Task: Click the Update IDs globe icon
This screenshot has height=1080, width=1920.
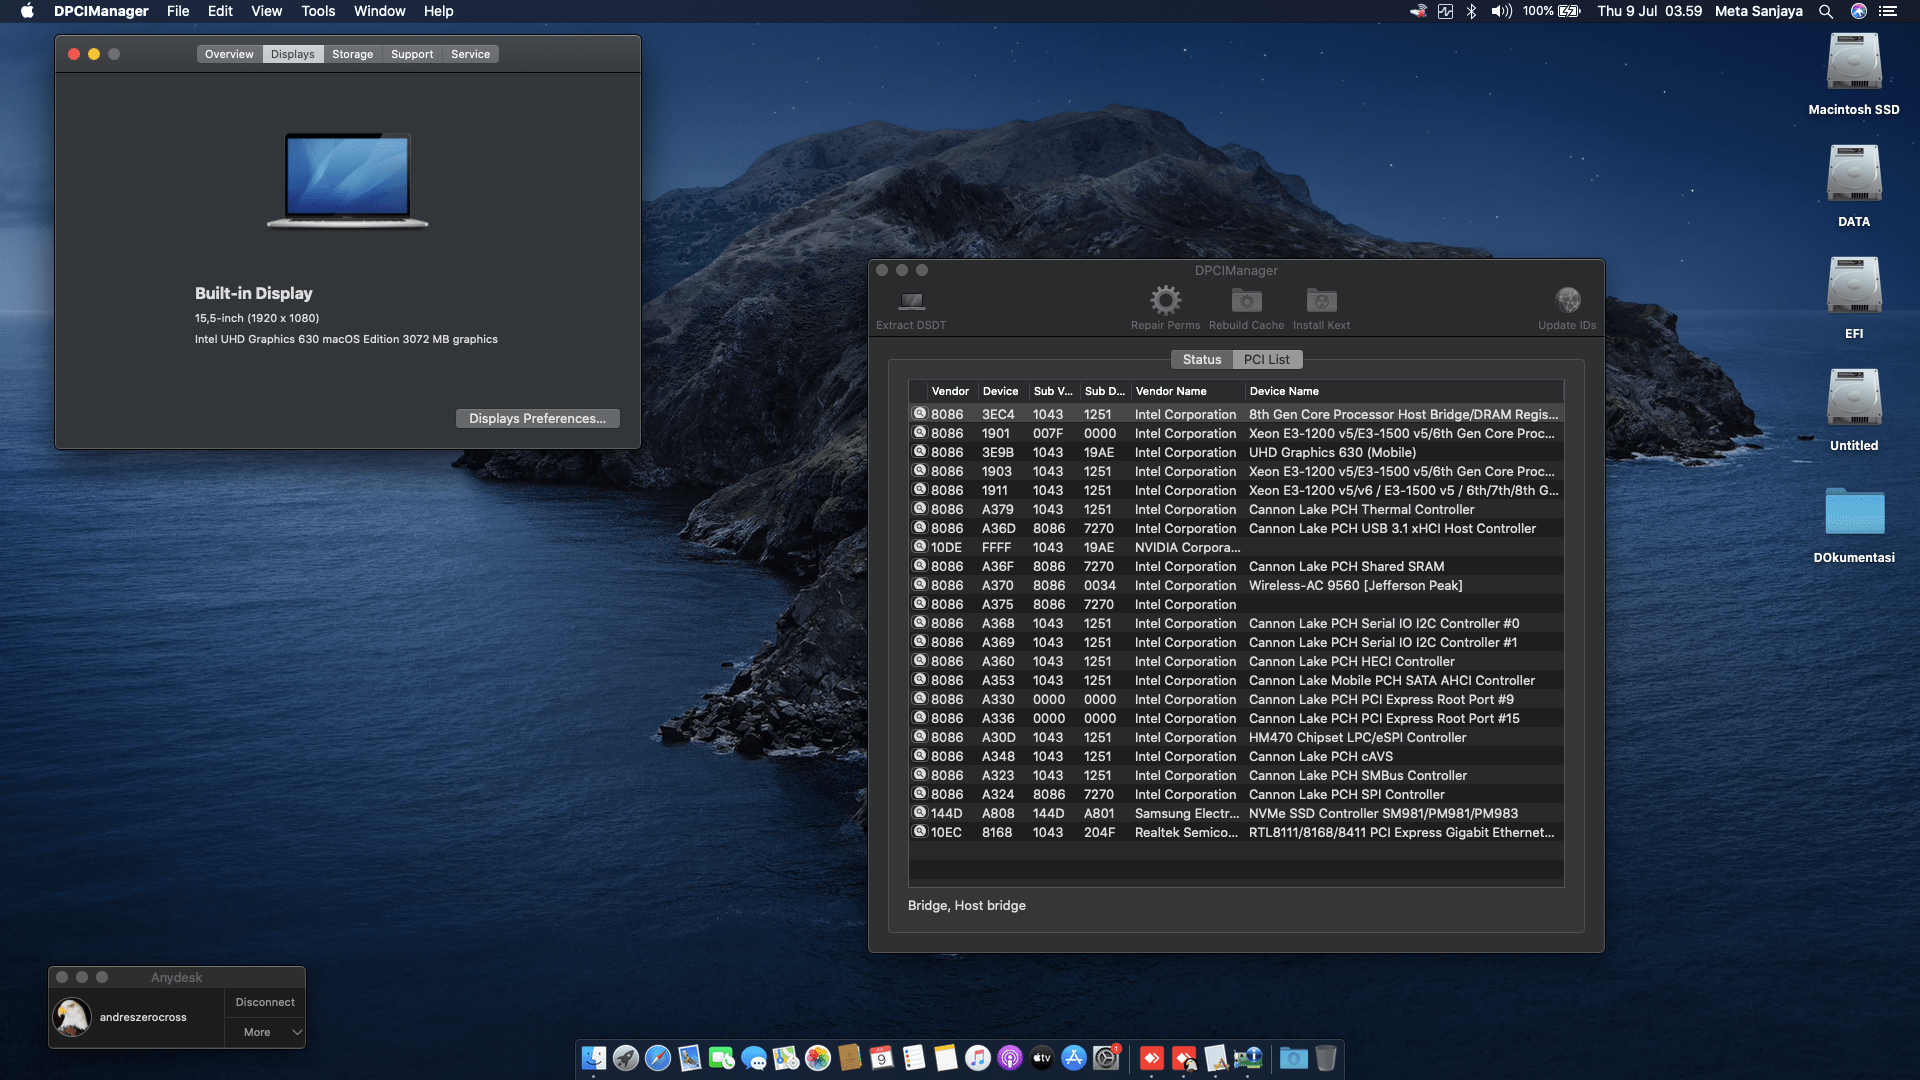Action: 1567,300
